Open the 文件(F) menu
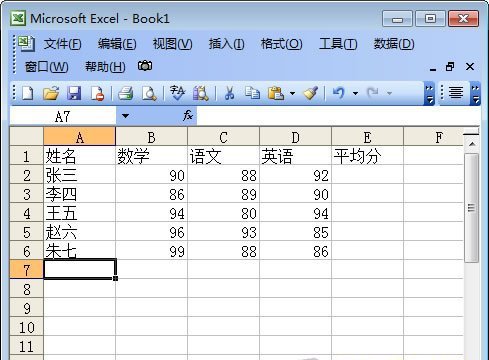Screen dimensions: 489x360 click(63, 44)
